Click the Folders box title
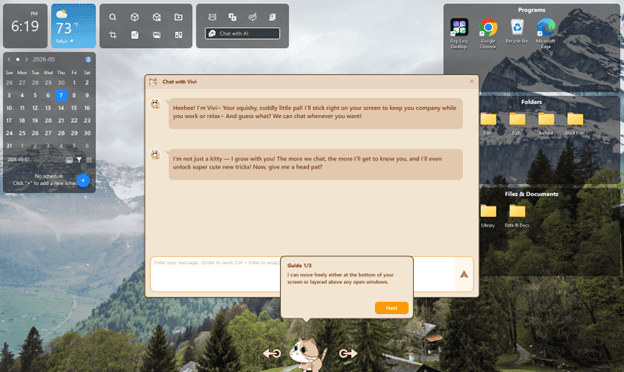Screen dimensions: 624x372 coord(532,102)
